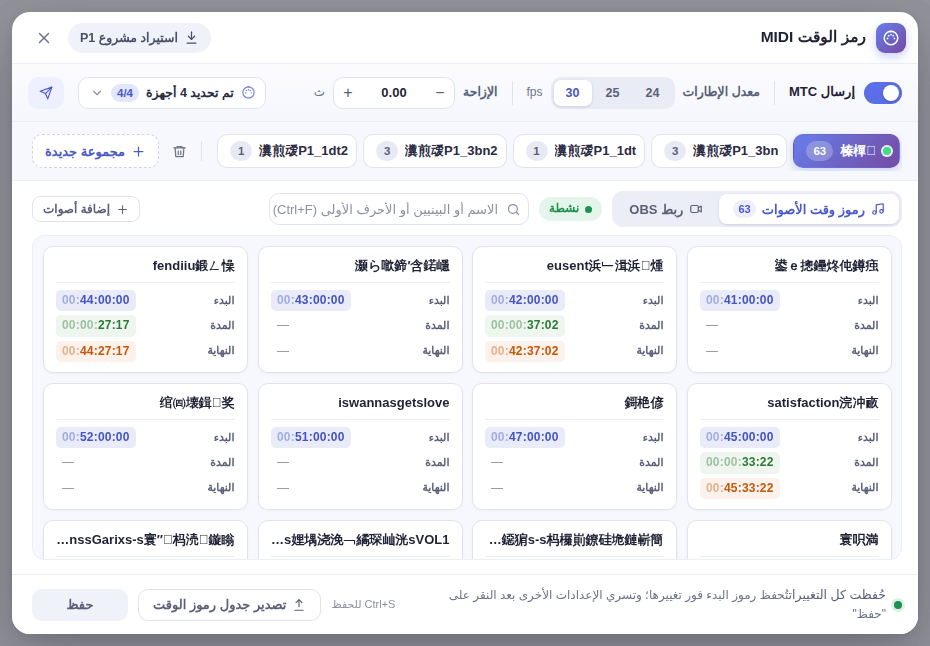This screenshot has width=930, height=646.
Task: Click the send paper-plane icon button
Action: (x=46, y=93)
